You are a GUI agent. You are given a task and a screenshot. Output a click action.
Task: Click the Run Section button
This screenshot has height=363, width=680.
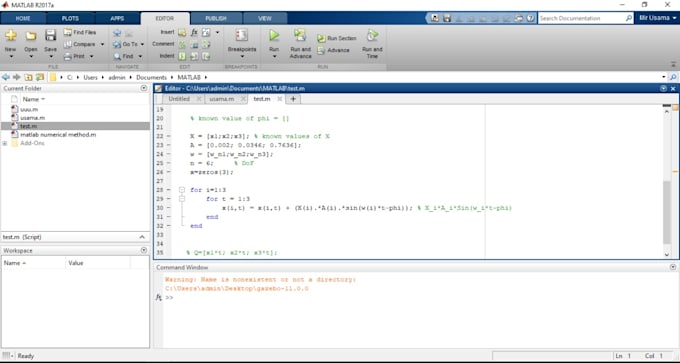pos(337,38)
